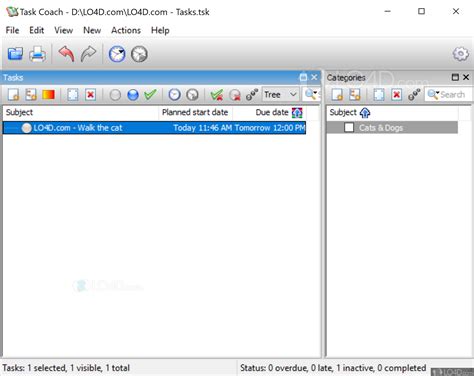Stop effort tracking with main toolbar grey clock
474x376 pixels.
139,54
